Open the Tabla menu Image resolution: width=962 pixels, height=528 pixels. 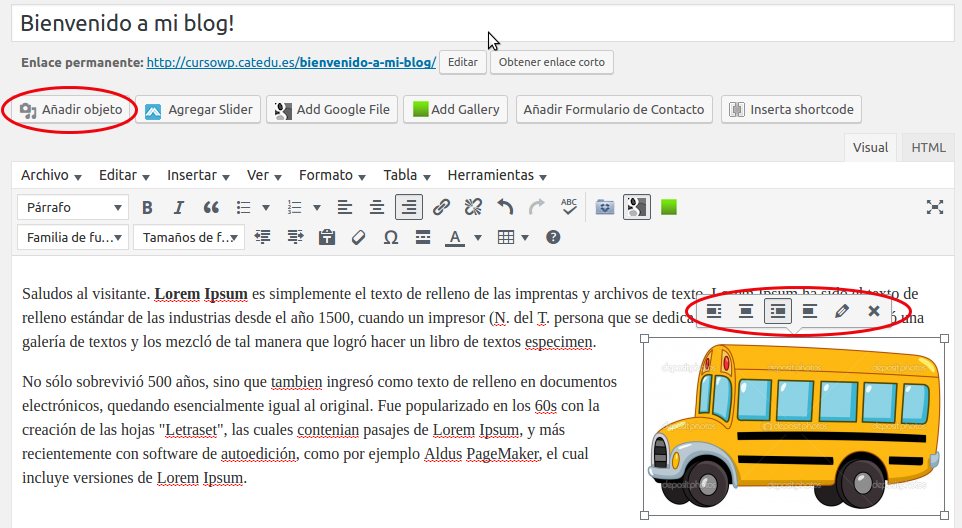pyautogui.click(x=407, y=175)
